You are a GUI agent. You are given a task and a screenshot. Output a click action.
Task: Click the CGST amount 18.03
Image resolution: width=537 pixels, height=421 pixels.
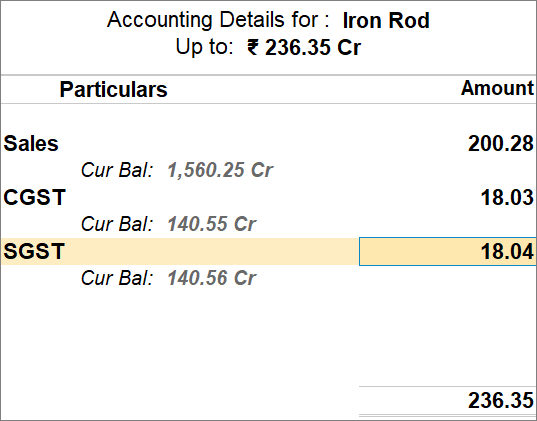pyautogui.click(x=507, y=197)
